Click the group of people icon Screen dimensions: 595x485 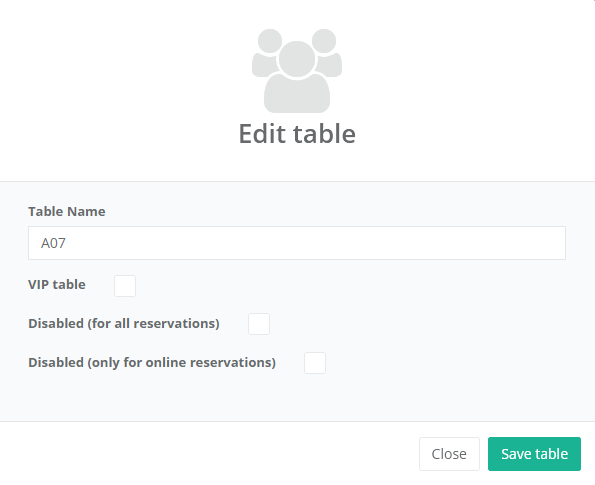[297, 71]
